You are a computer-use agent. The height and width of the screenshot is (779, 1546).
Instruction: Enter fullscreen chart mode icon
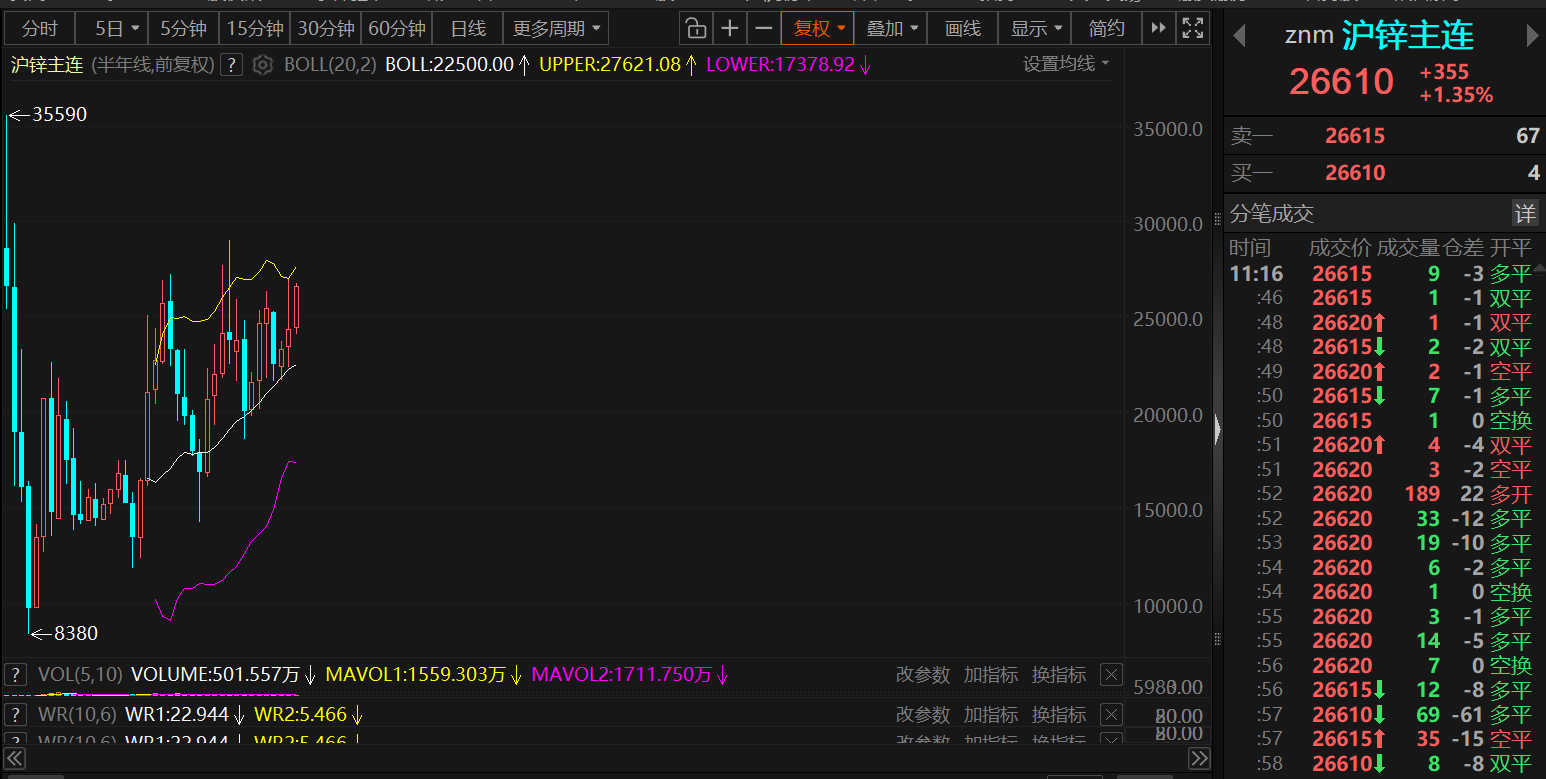pyautogui.click(x=1191, y=28)
